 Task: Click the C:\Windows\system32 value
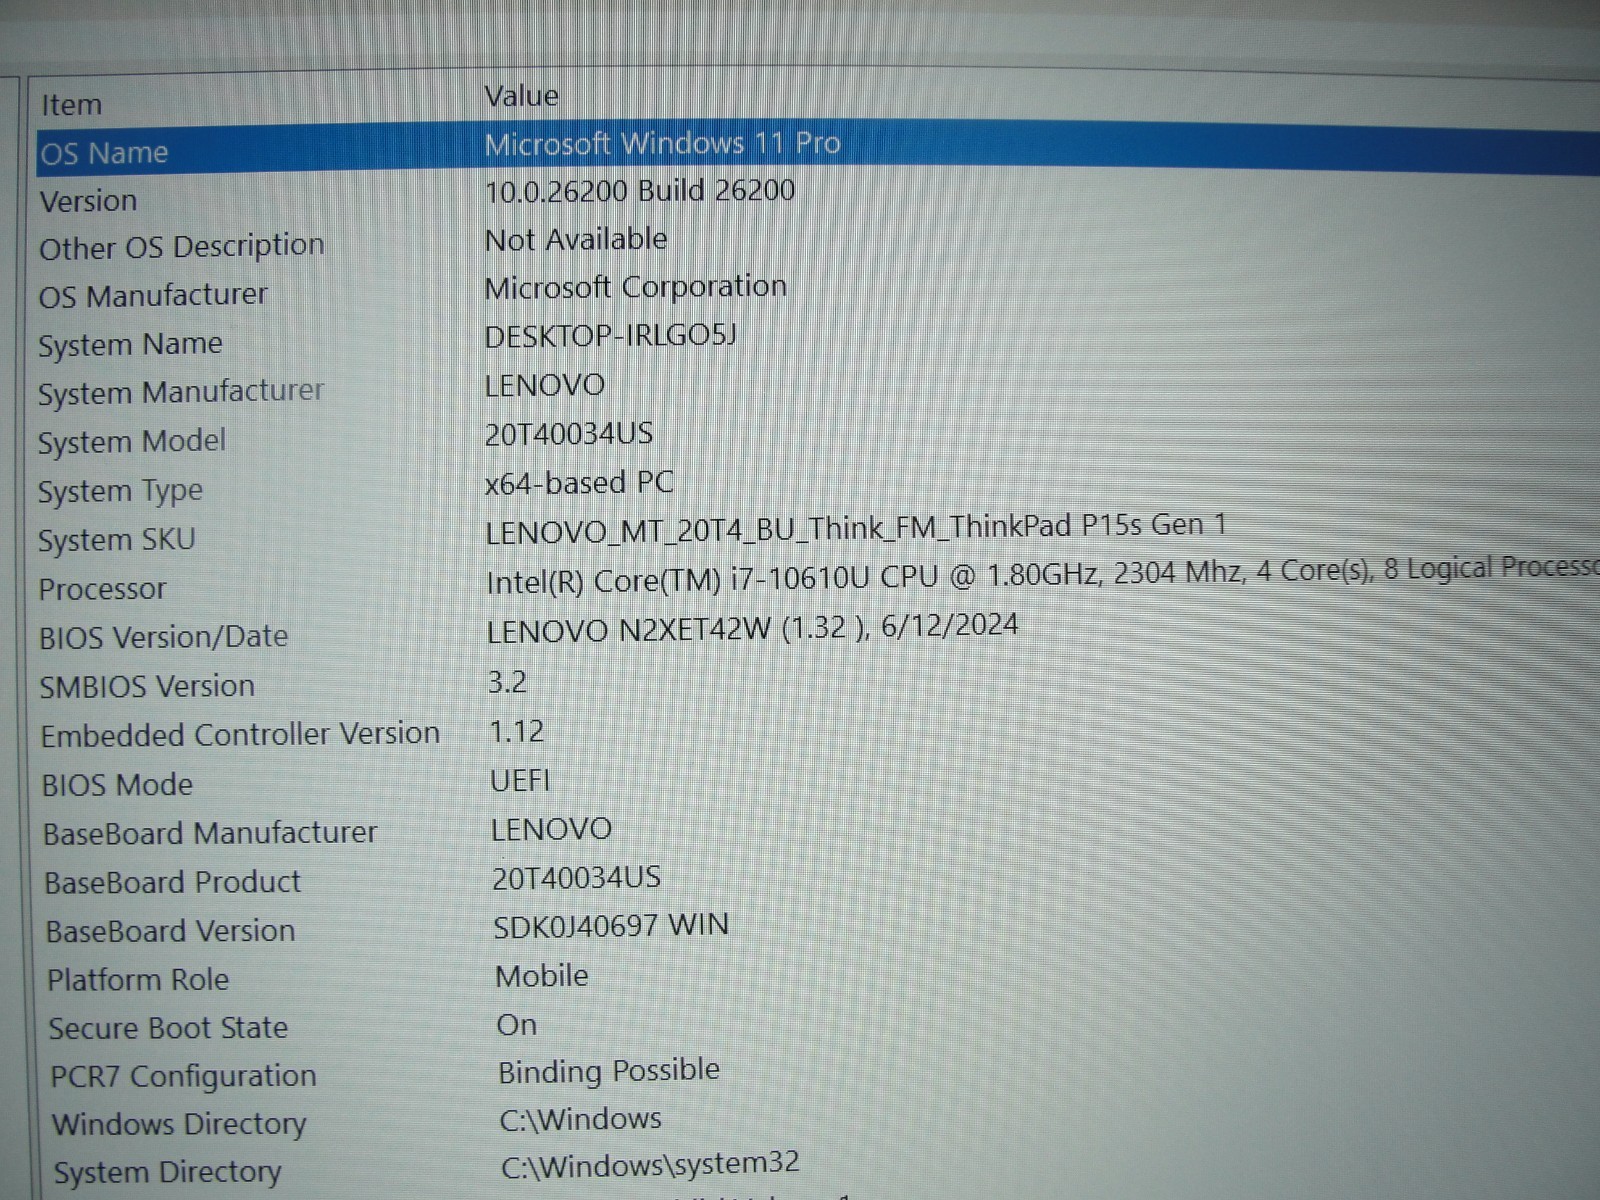pos(651,1165)
